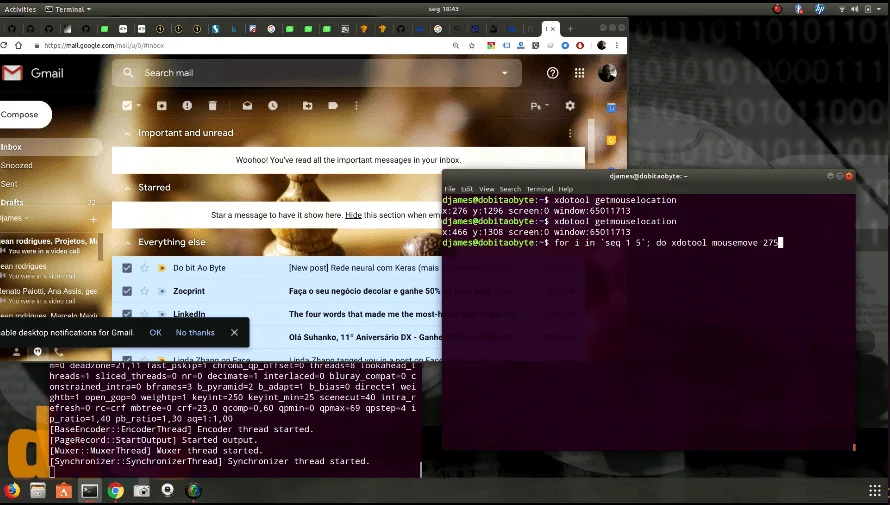
Task: Show search options dropdown arrow
Action: tap(505, 73)
